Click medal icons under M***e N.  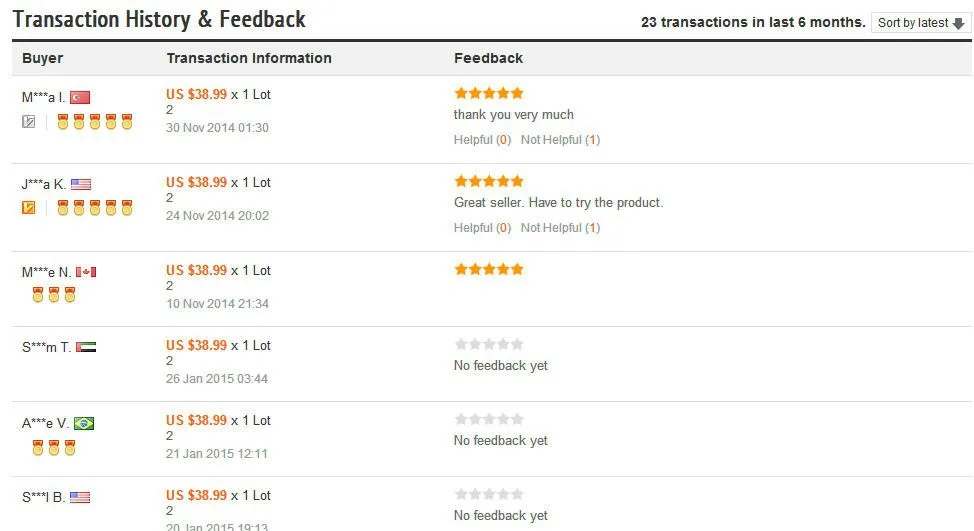[x=54, y=295]
